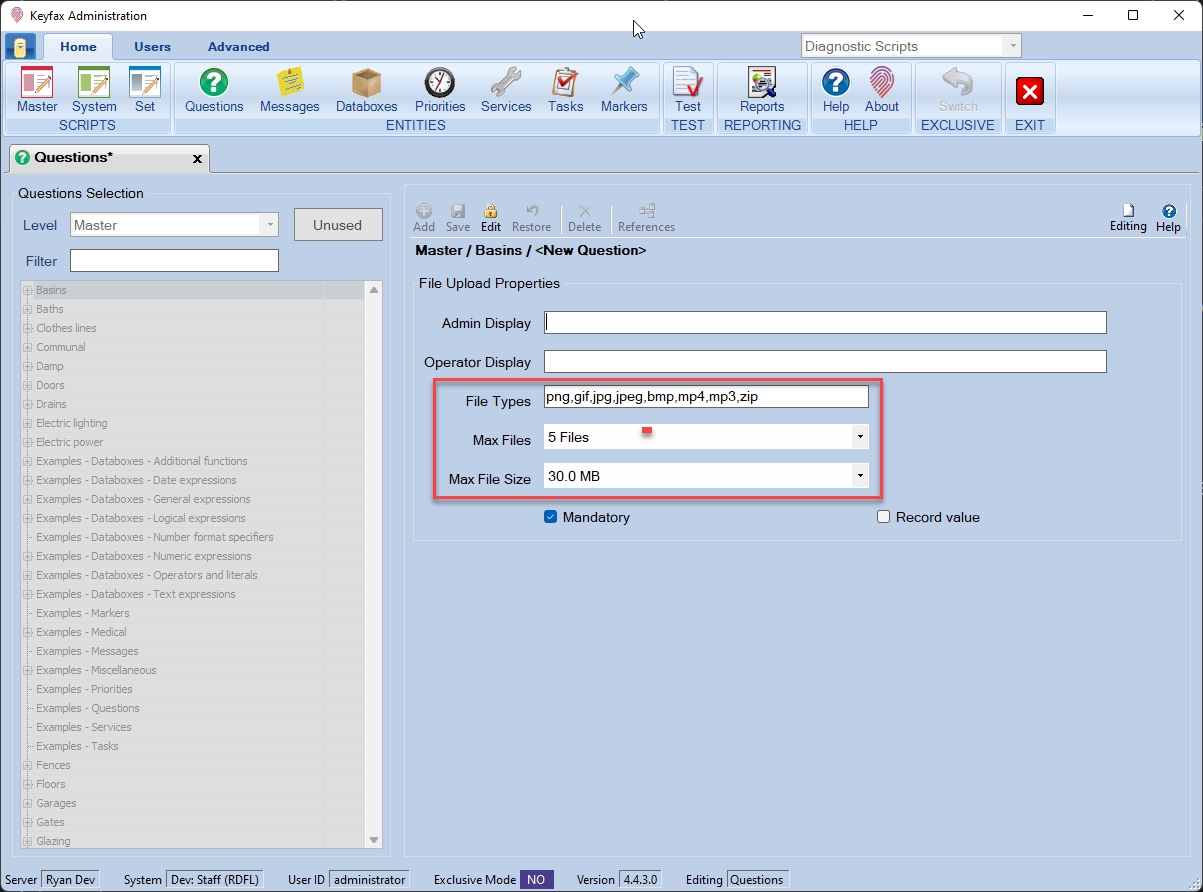Click the Admin Display text field
Image resolution: width=1203 pixels, height=892 pixels.
[x=825, y=323]
